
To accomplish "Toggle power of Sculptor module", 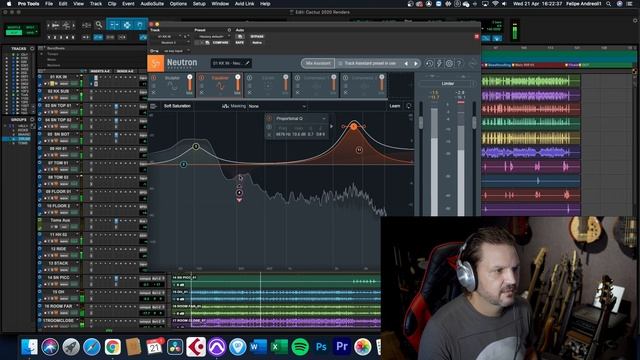I will tap(154, 78).
